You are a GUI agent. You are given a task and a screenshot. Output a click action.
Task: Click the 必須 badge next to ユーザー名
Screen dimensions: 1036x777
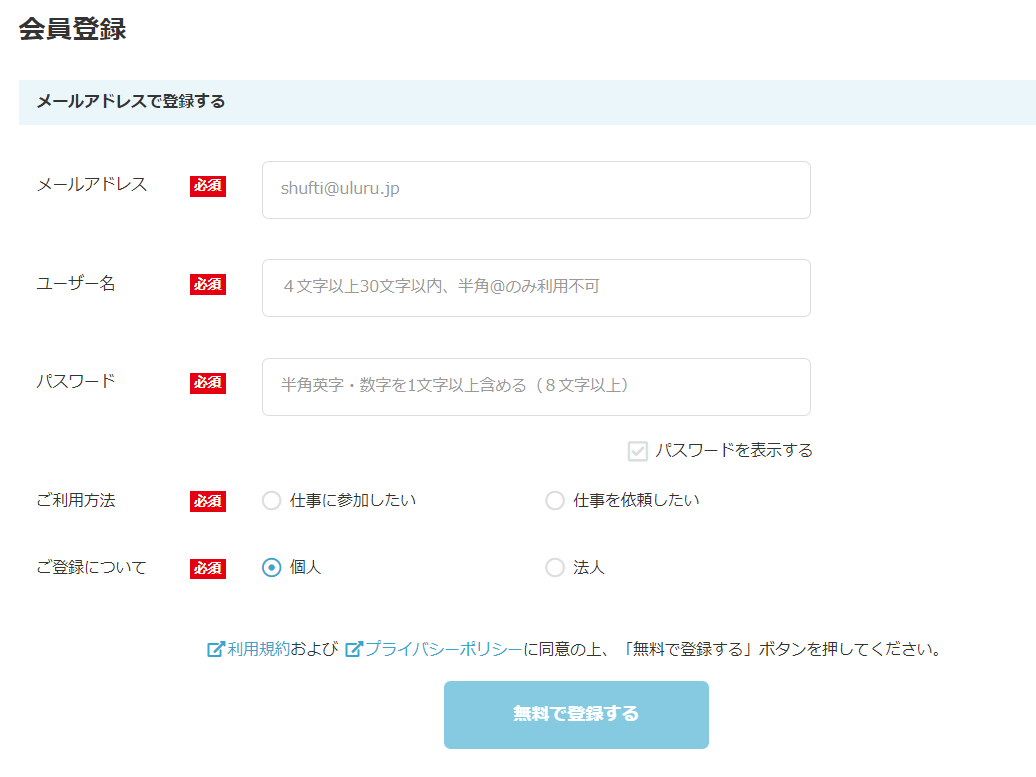[x=207, y=284]
